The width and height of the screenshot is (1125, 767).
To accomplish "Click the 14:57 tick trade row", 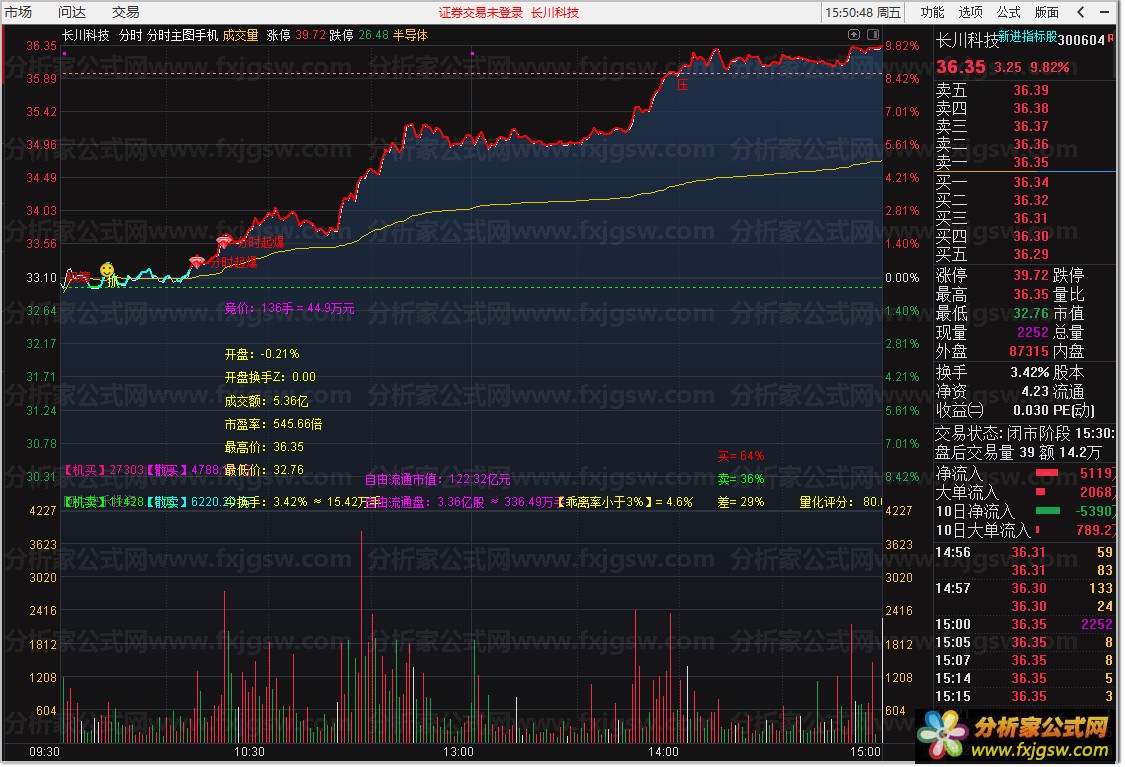I will [x=1025, y=588].
